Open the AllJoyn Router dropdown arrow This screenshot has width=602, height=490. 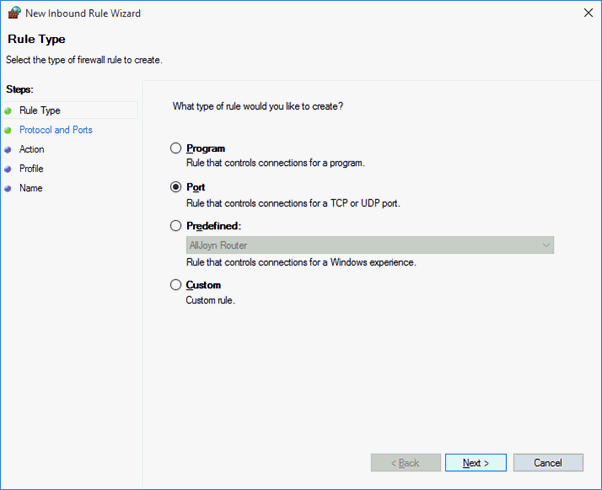click(546, 245)
